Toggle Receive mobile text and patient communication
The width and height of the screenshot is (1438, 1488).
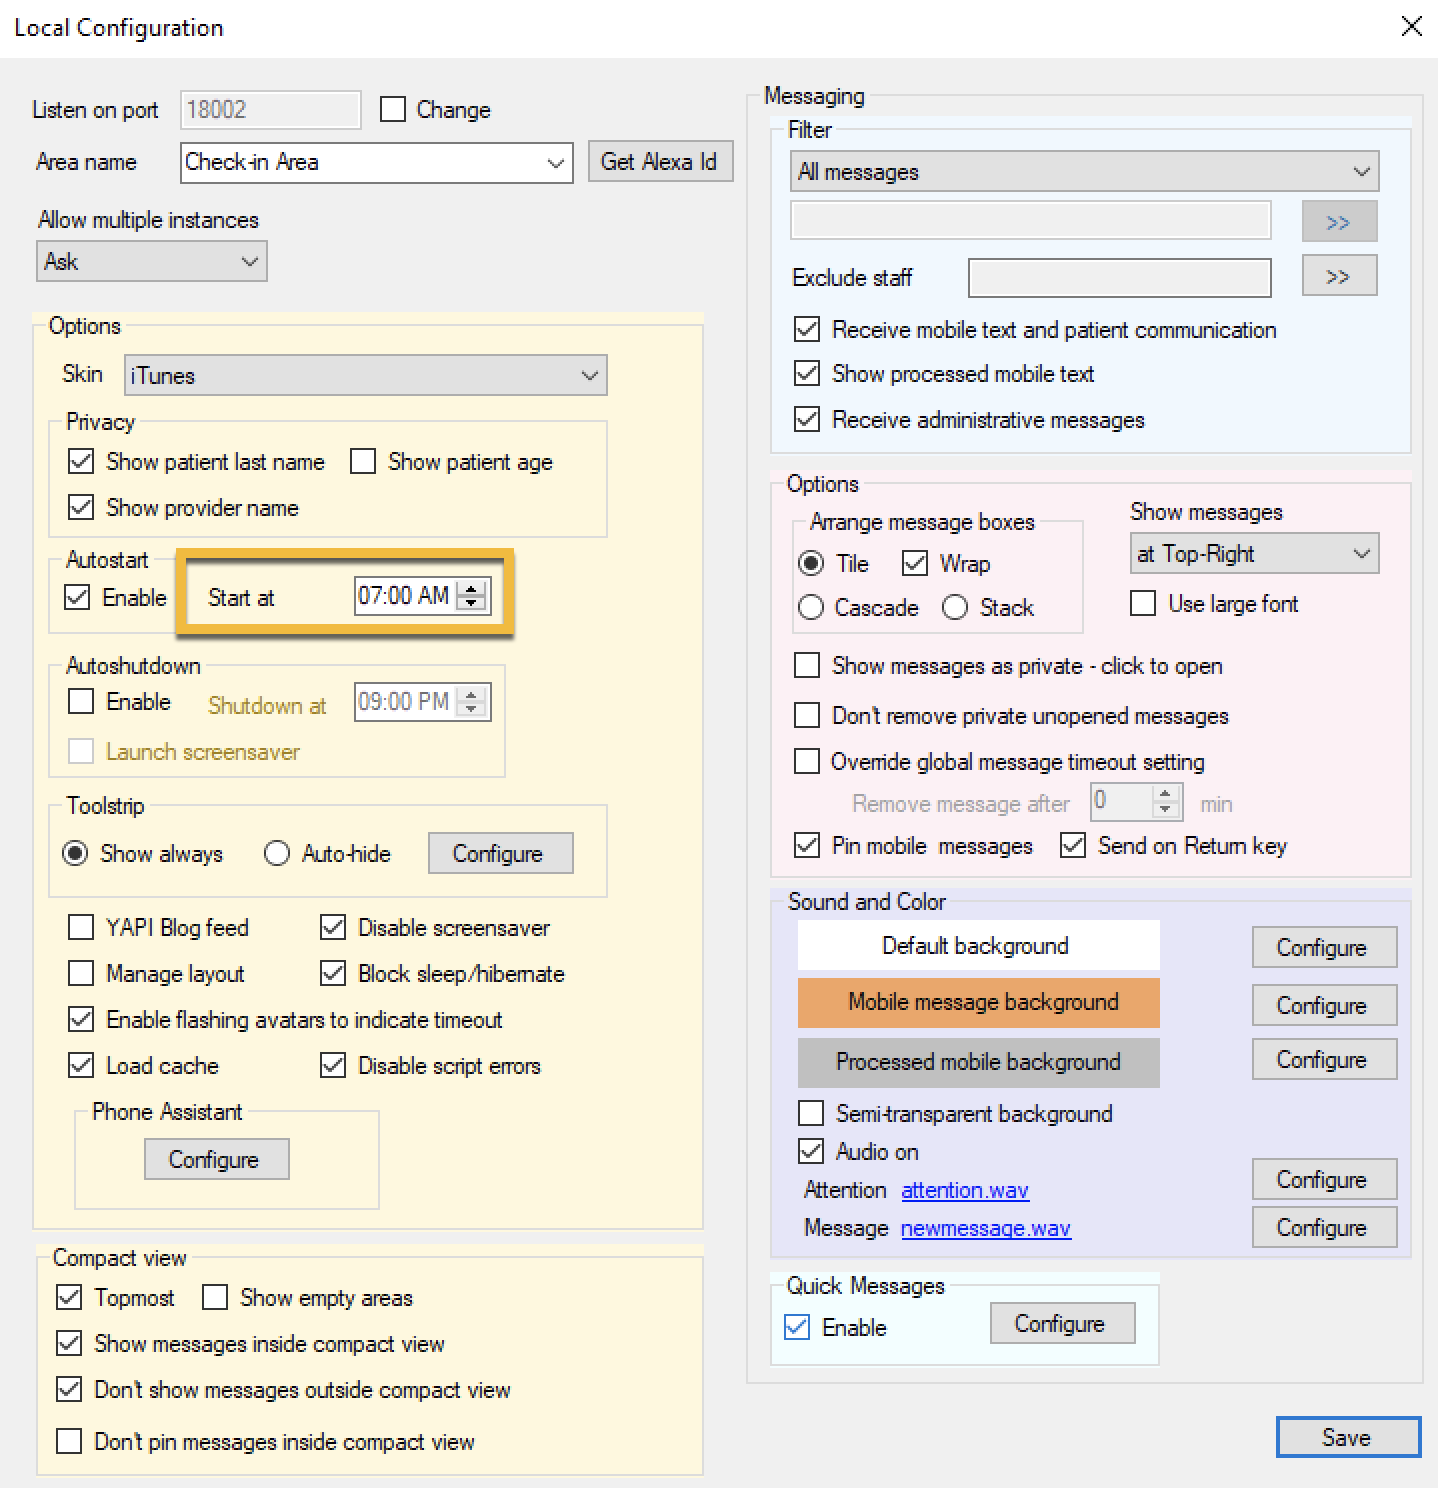tap(807, 329)
